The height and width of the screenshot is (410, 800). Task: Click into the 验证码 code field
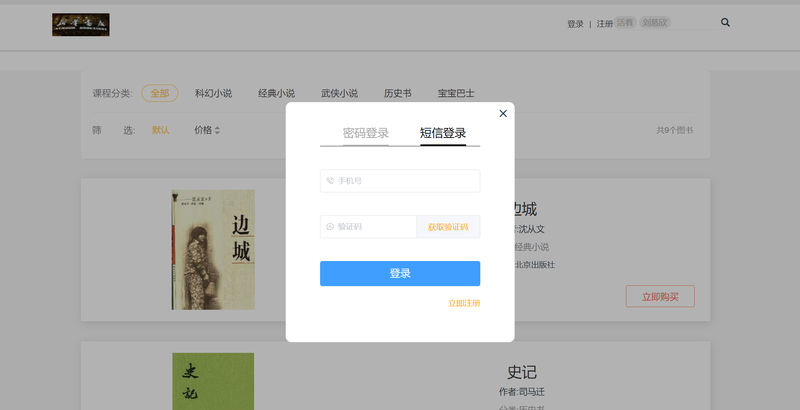(x=368, y=226)
